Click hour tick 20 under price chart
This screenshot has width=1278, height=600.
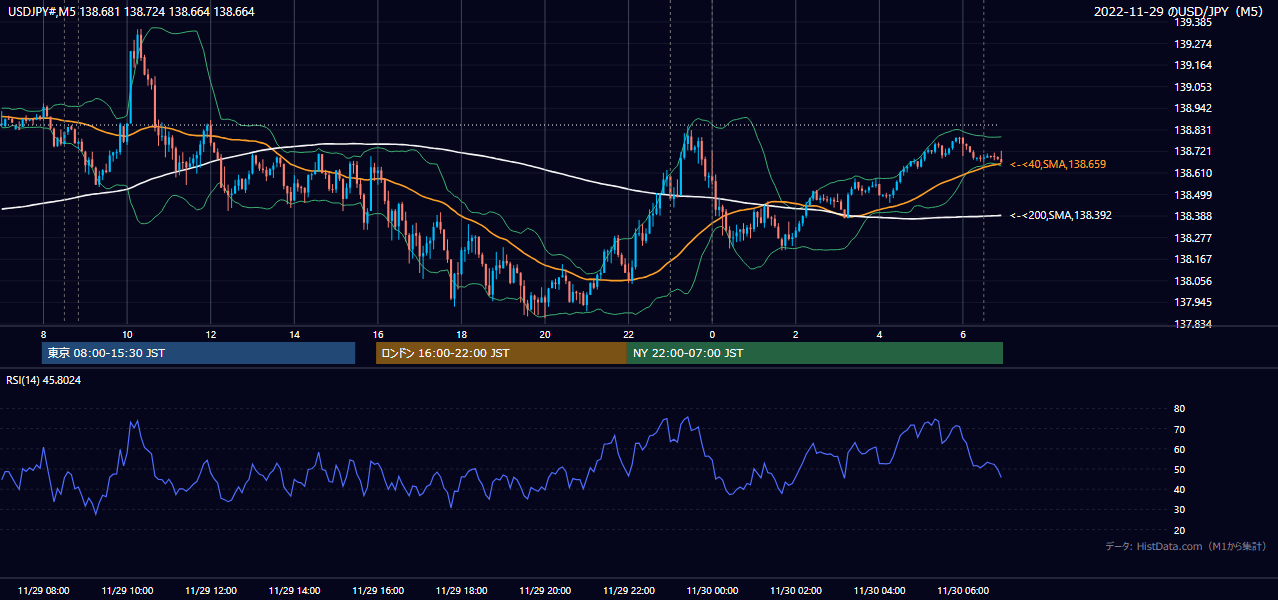544,334
